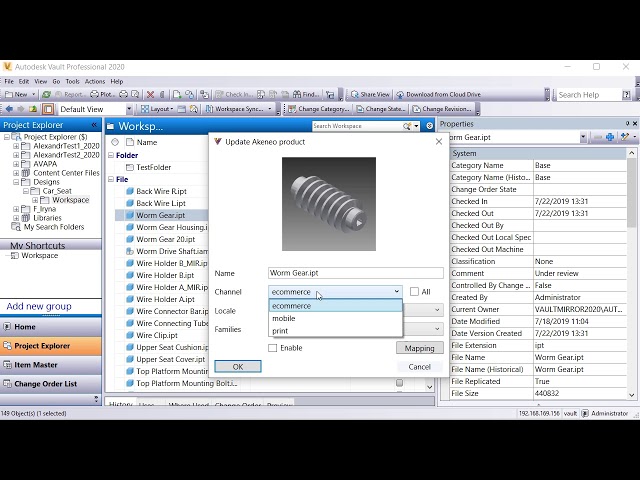
Task: Click the Search Workspace field
Action: click(356, 126)
